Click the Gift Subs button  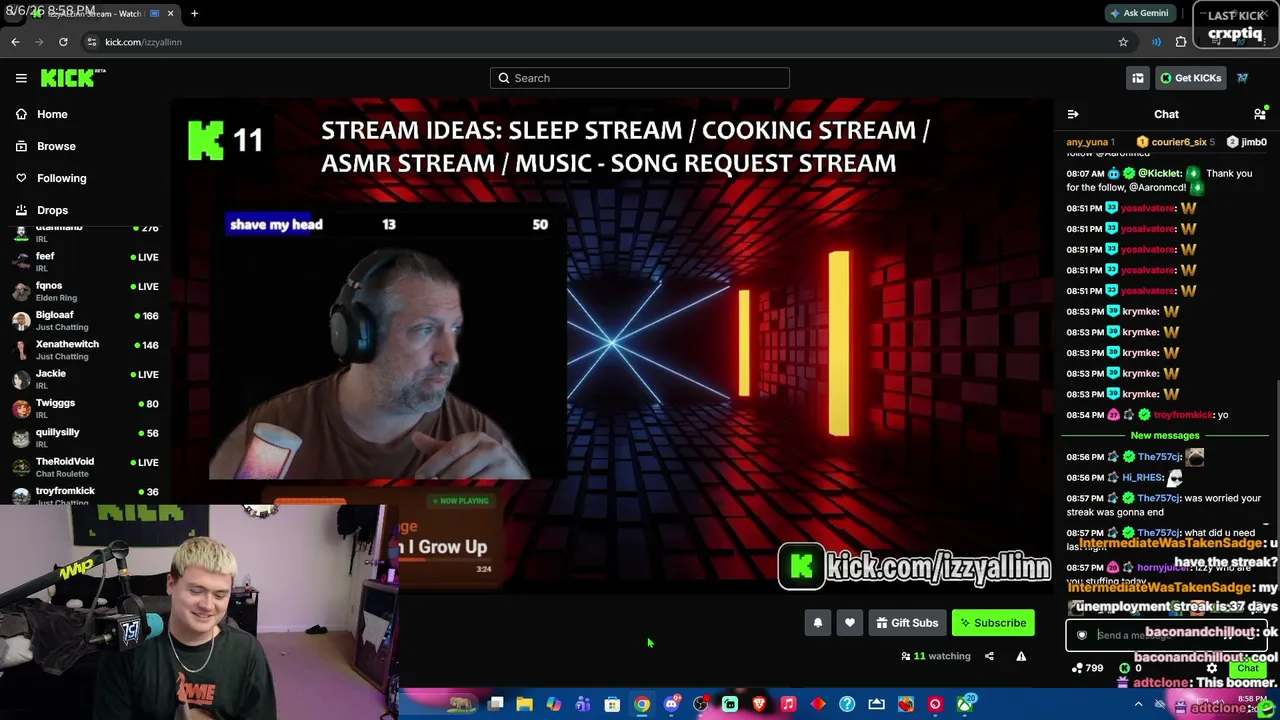907,623
